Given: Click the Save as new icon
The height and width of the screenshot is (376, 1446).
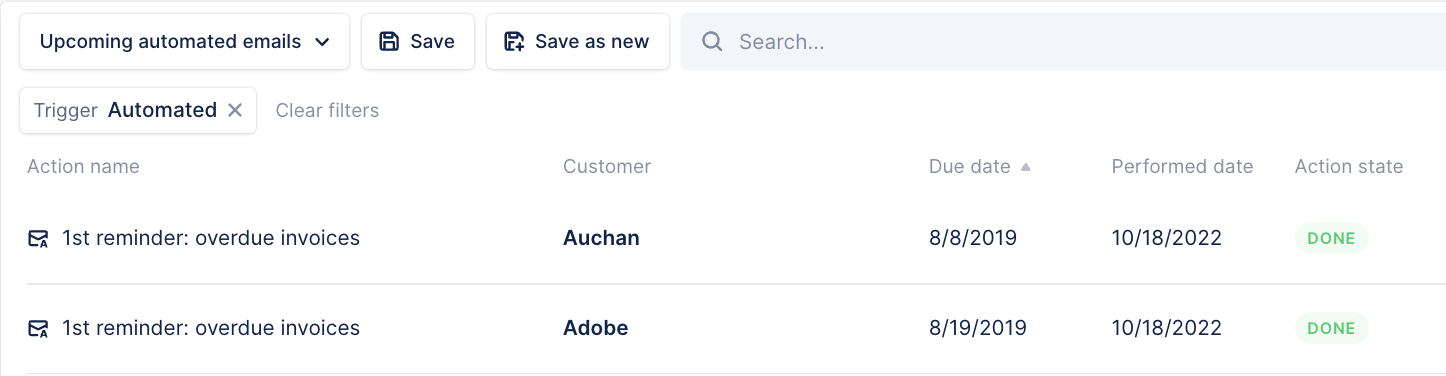Looking at the screenshot, I should click(x=514, y=42).
